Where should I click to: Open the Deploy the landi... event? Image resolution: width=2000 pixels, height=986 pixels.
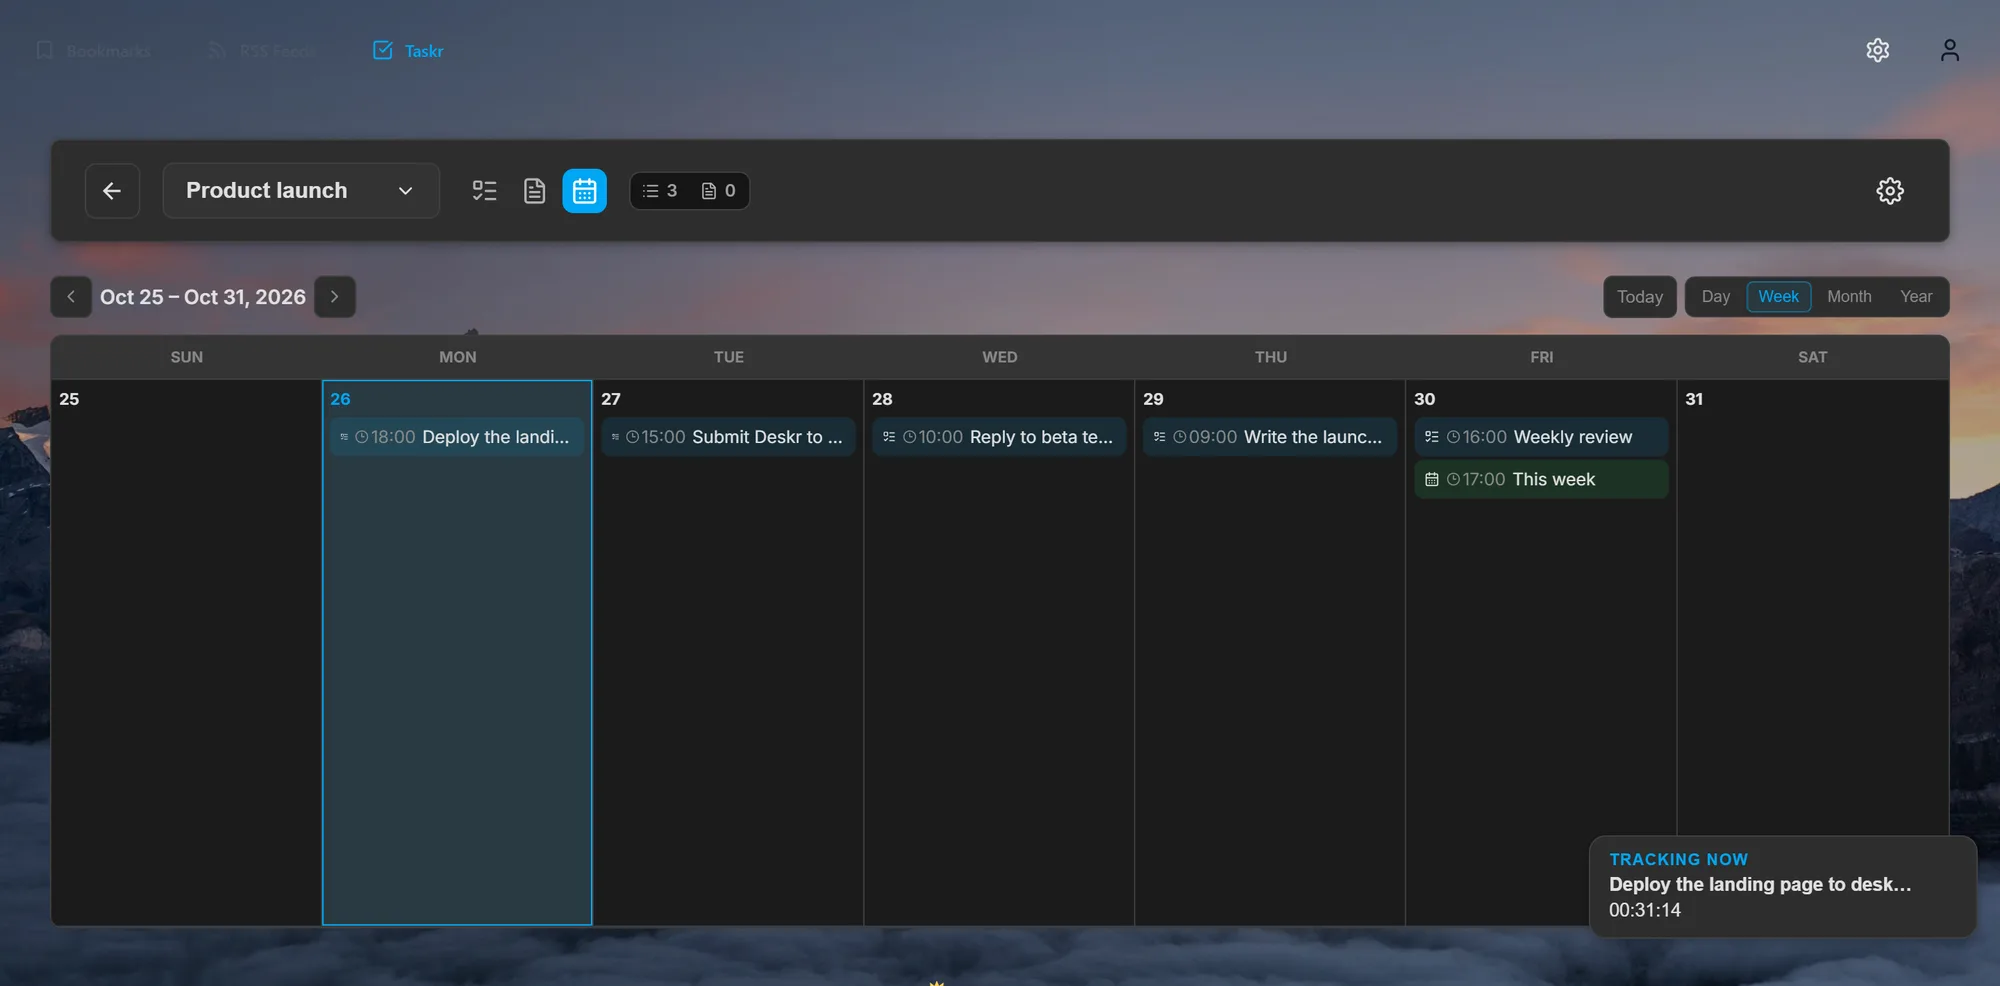tap(457, 437)
